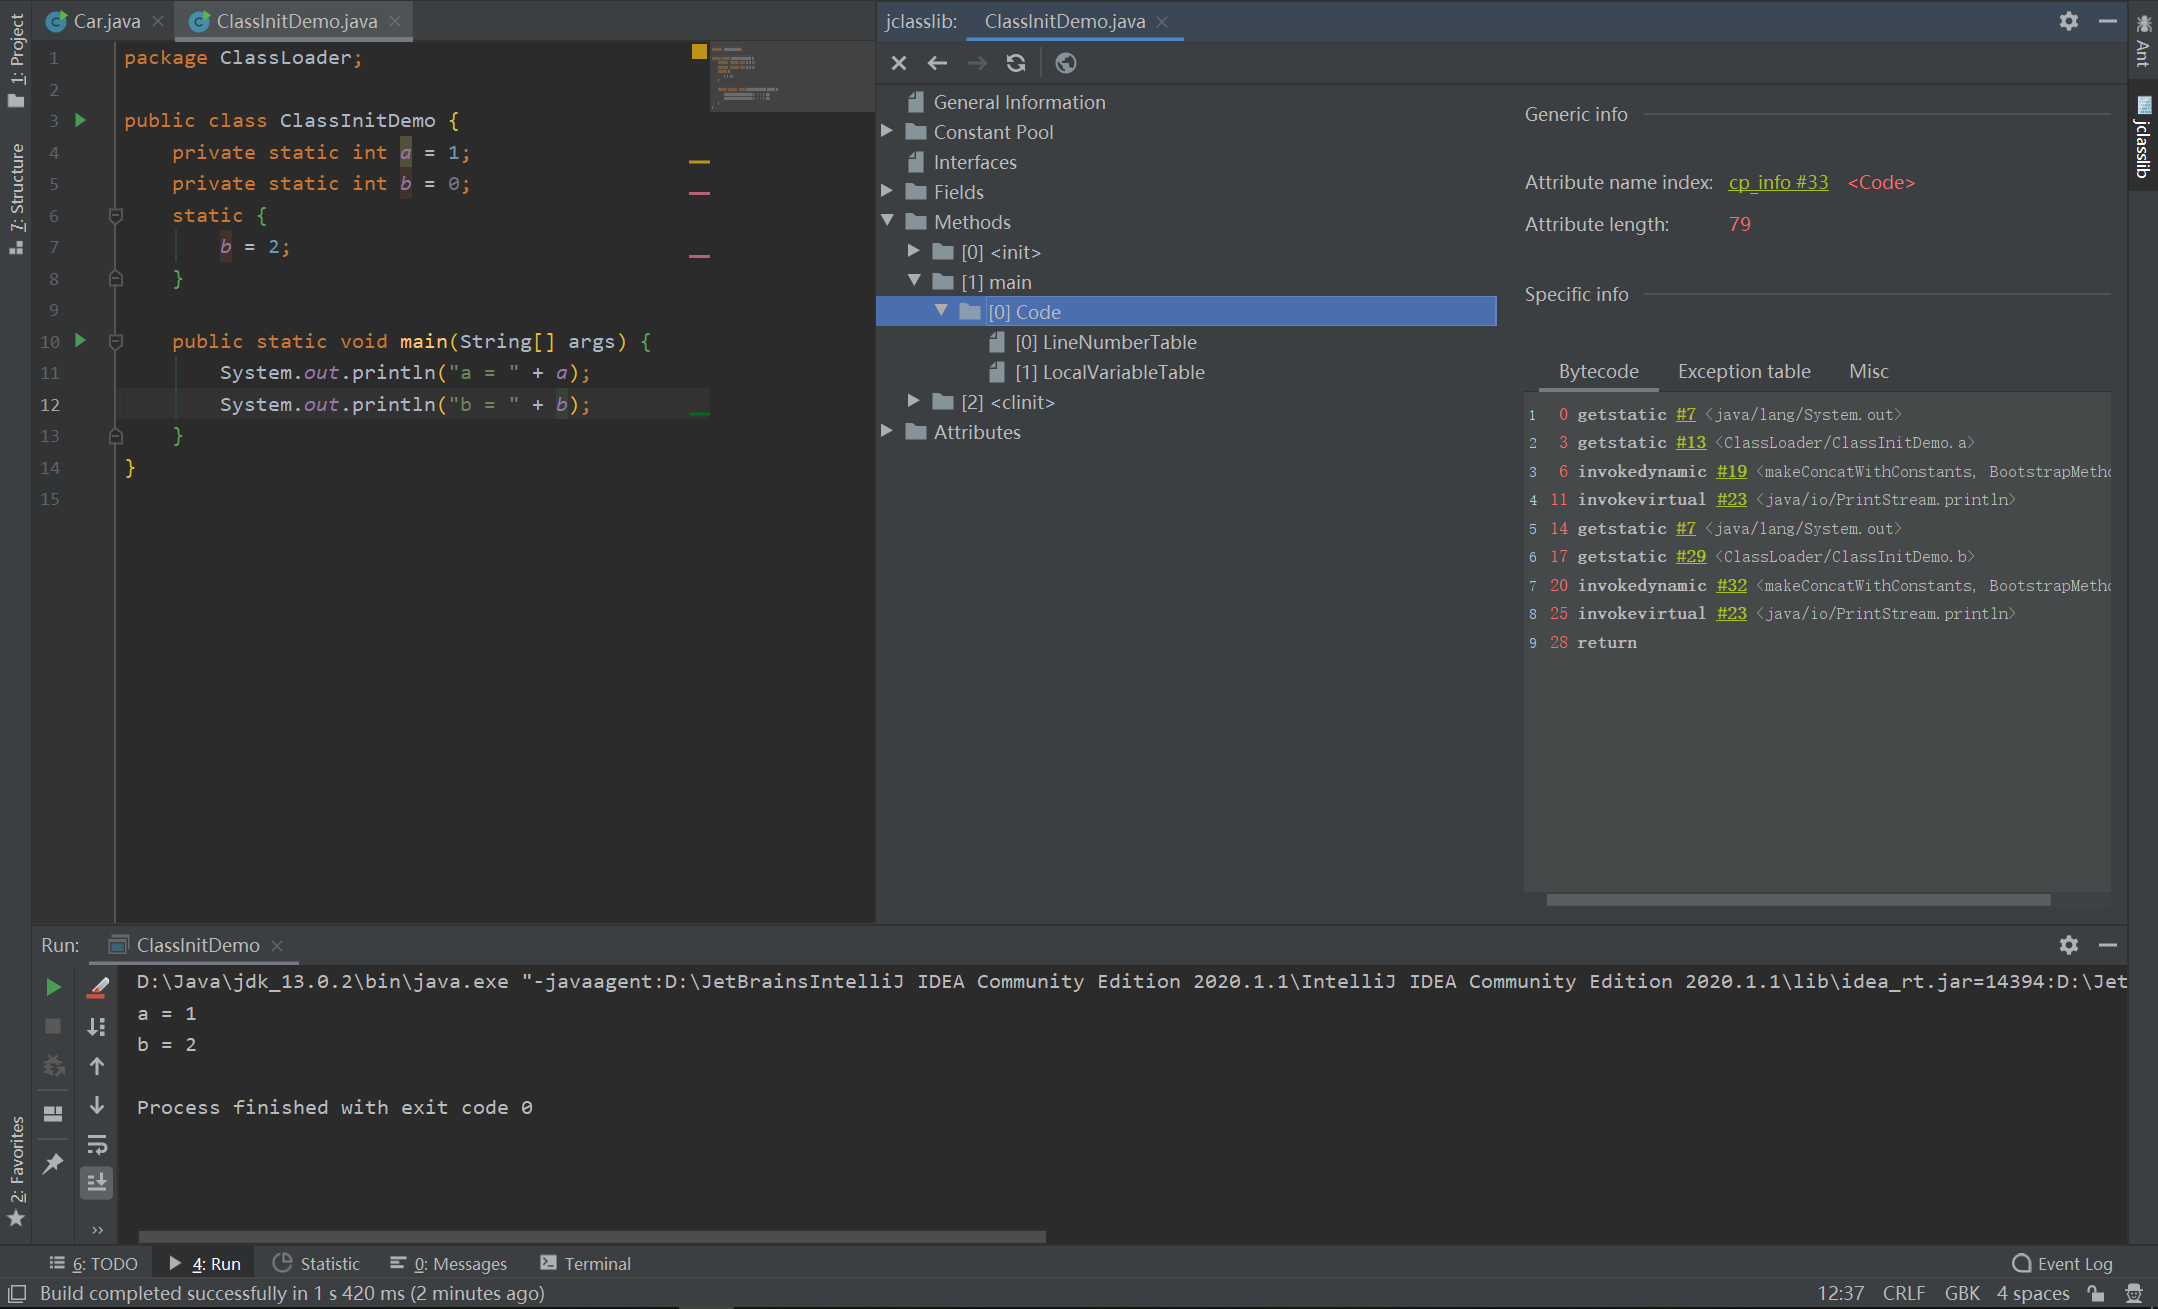Click the bytecode horizontal scrollbar
The image size is (2158, 1309).
pyautogui.click(x=1798, y=900)
